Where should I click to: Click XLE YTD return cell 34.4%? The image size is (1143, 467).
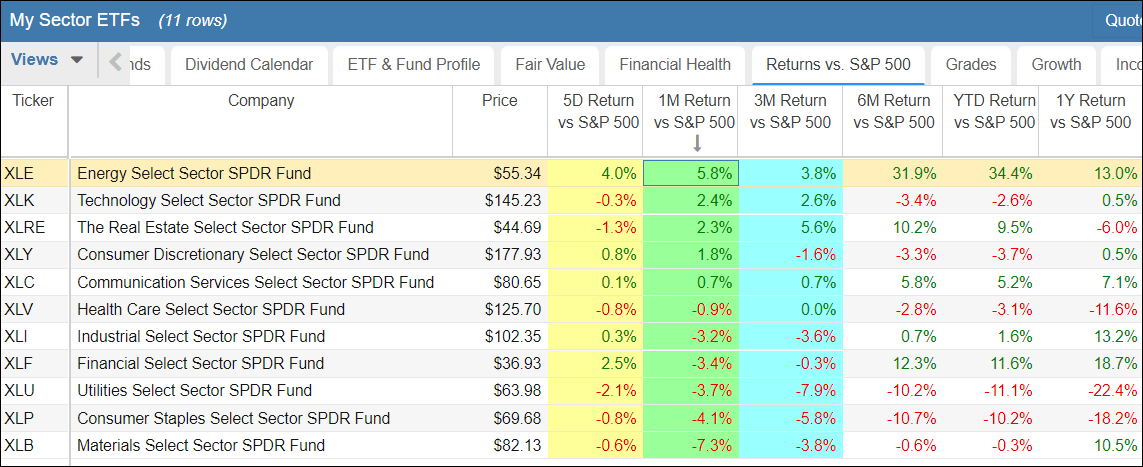pyautogui.click(x=991, y=173)
